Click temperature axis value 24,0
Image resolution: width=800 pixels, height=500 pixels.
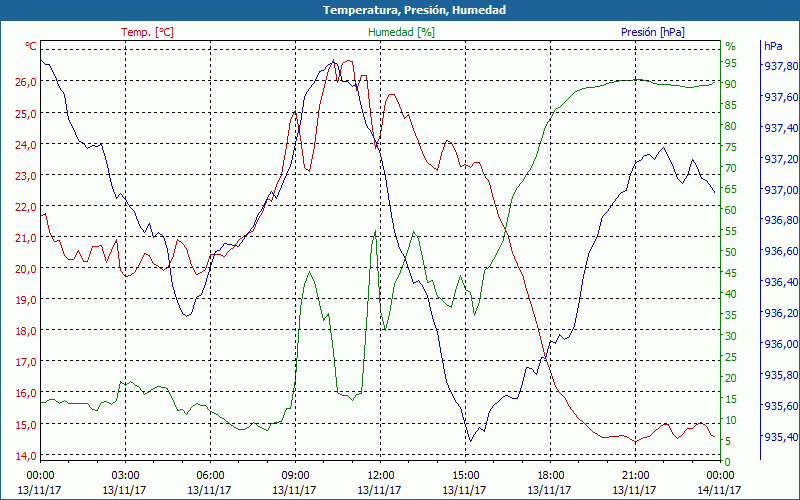[27, 144]
